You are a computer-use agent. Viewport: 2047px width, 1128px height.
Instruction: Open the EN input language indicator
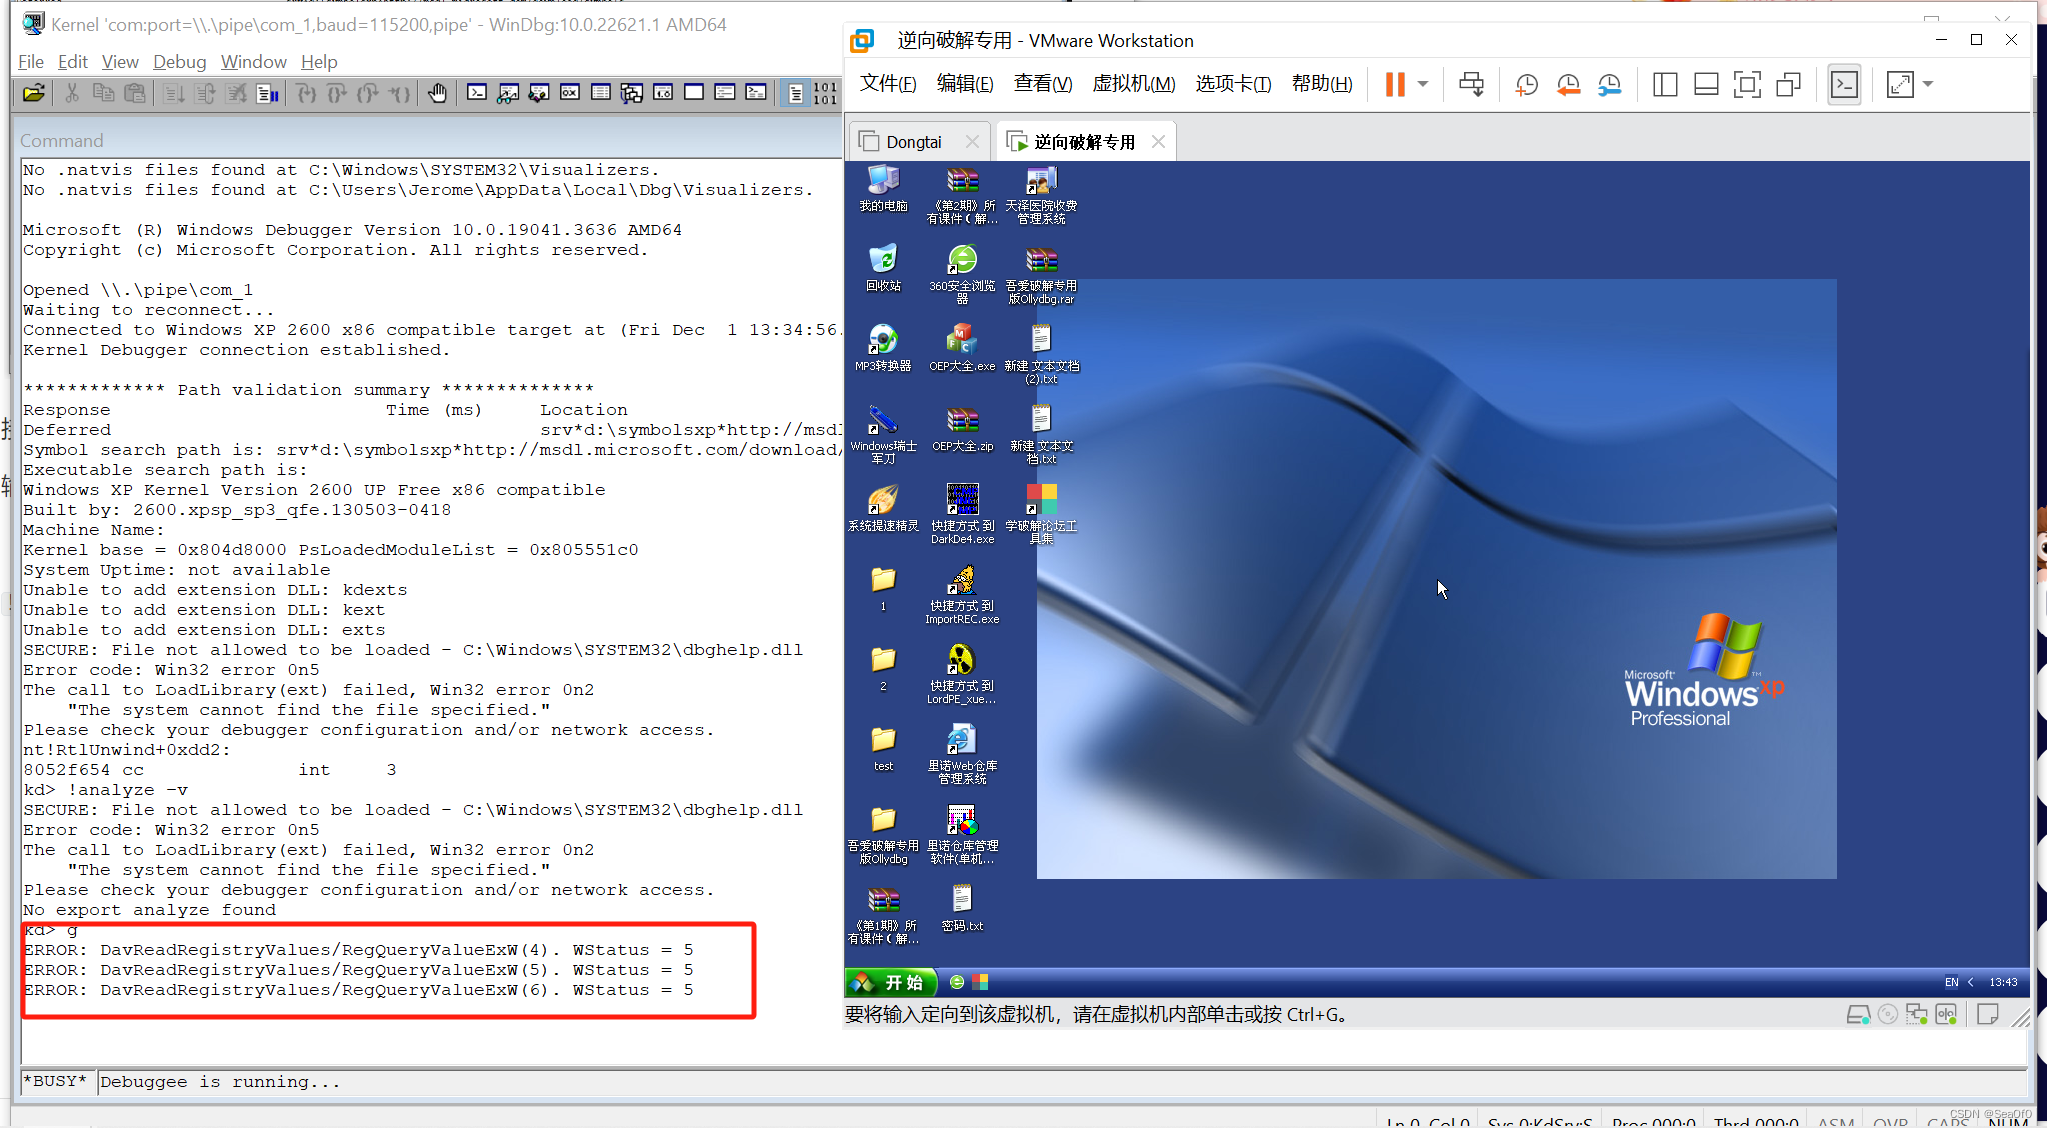pos(1949,982)
